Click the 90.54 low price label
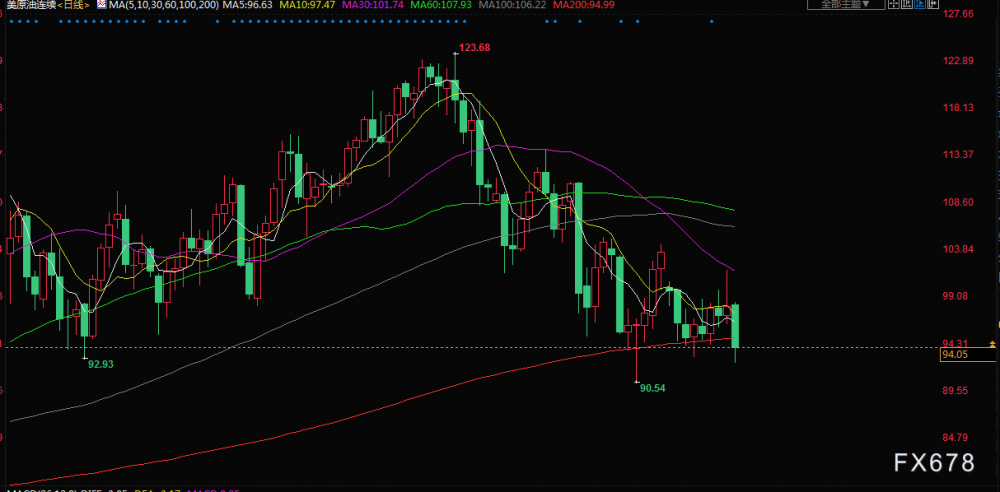The image size is (1000, 492). click(652, 387)
